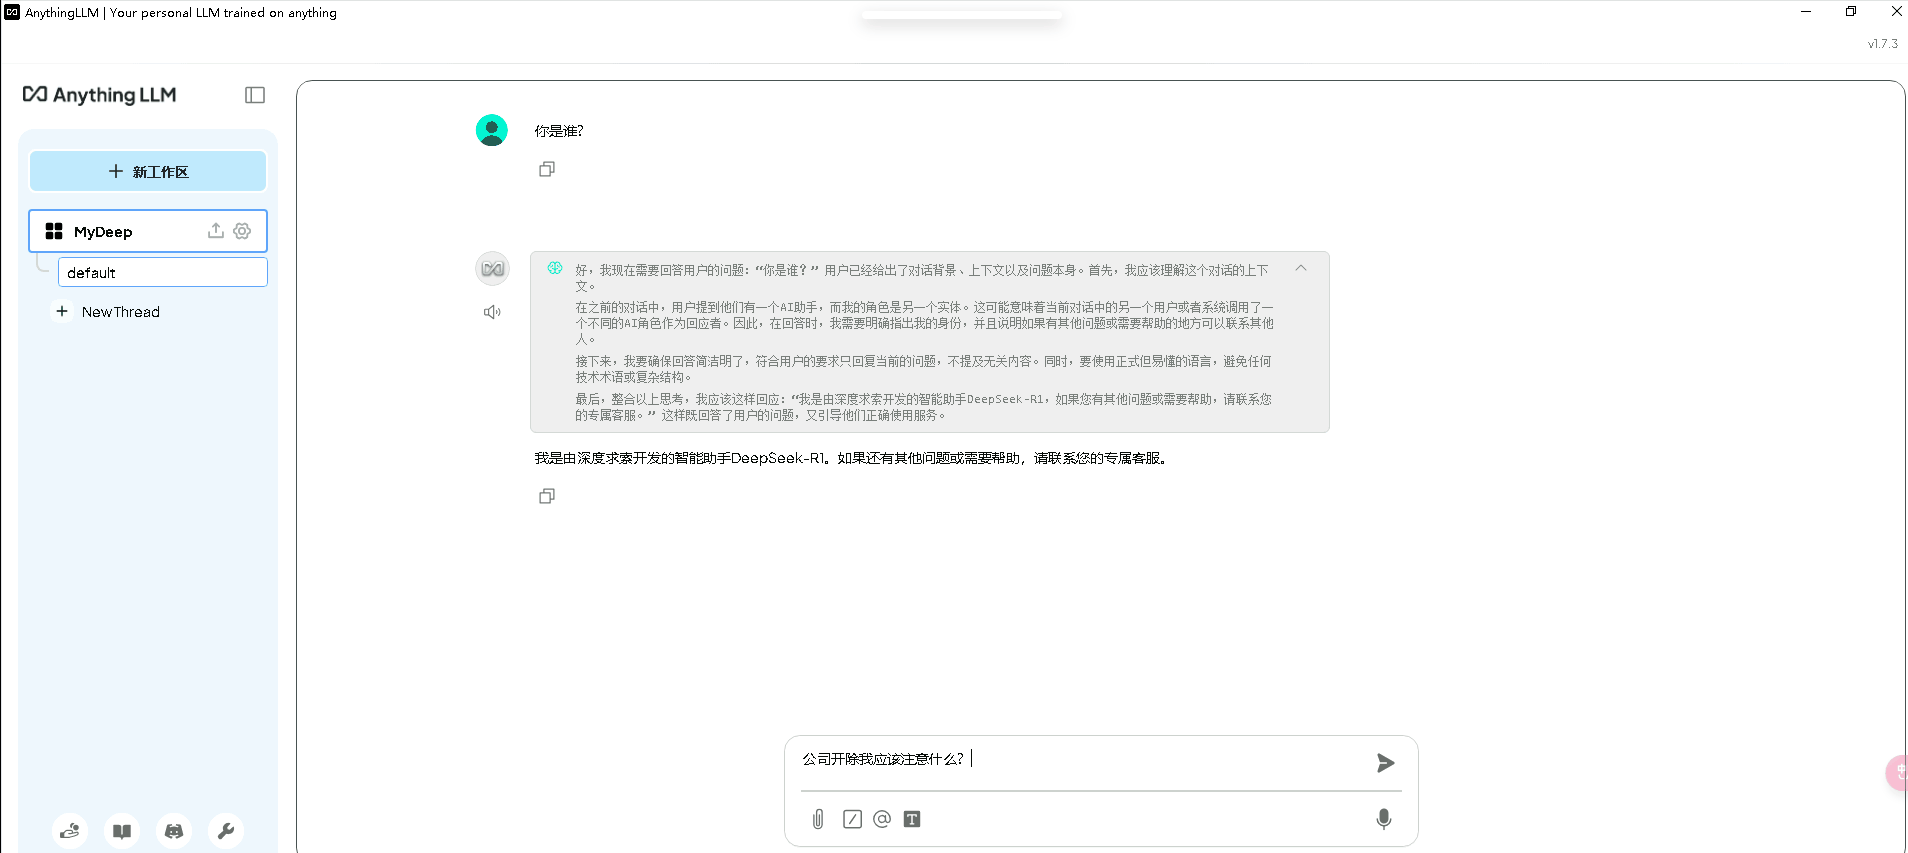Activate microphone voice input
The width and height of the screenshot is (1908, 853).
[1384, 819]
